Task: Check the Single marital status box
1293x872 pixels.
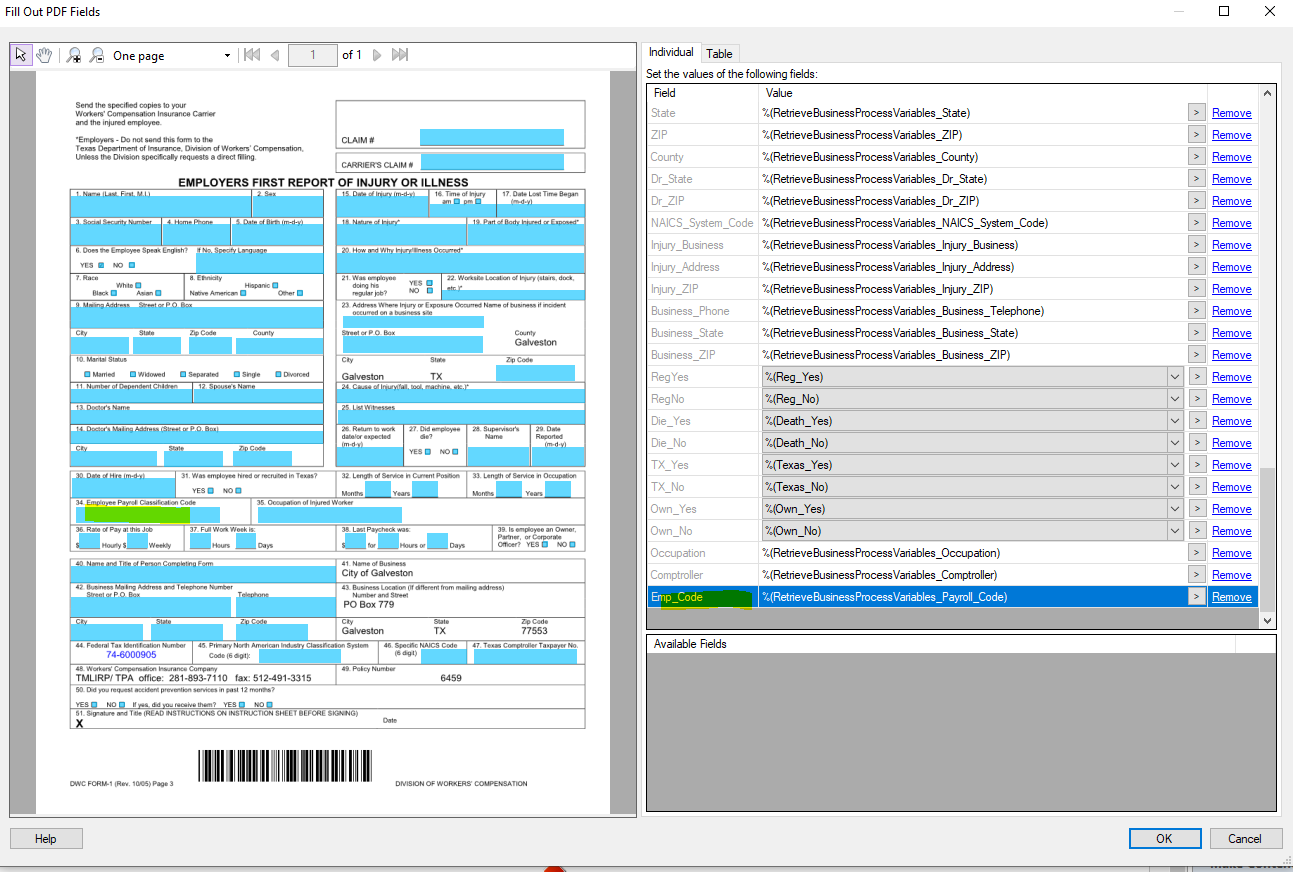Action: pos(235,374)
